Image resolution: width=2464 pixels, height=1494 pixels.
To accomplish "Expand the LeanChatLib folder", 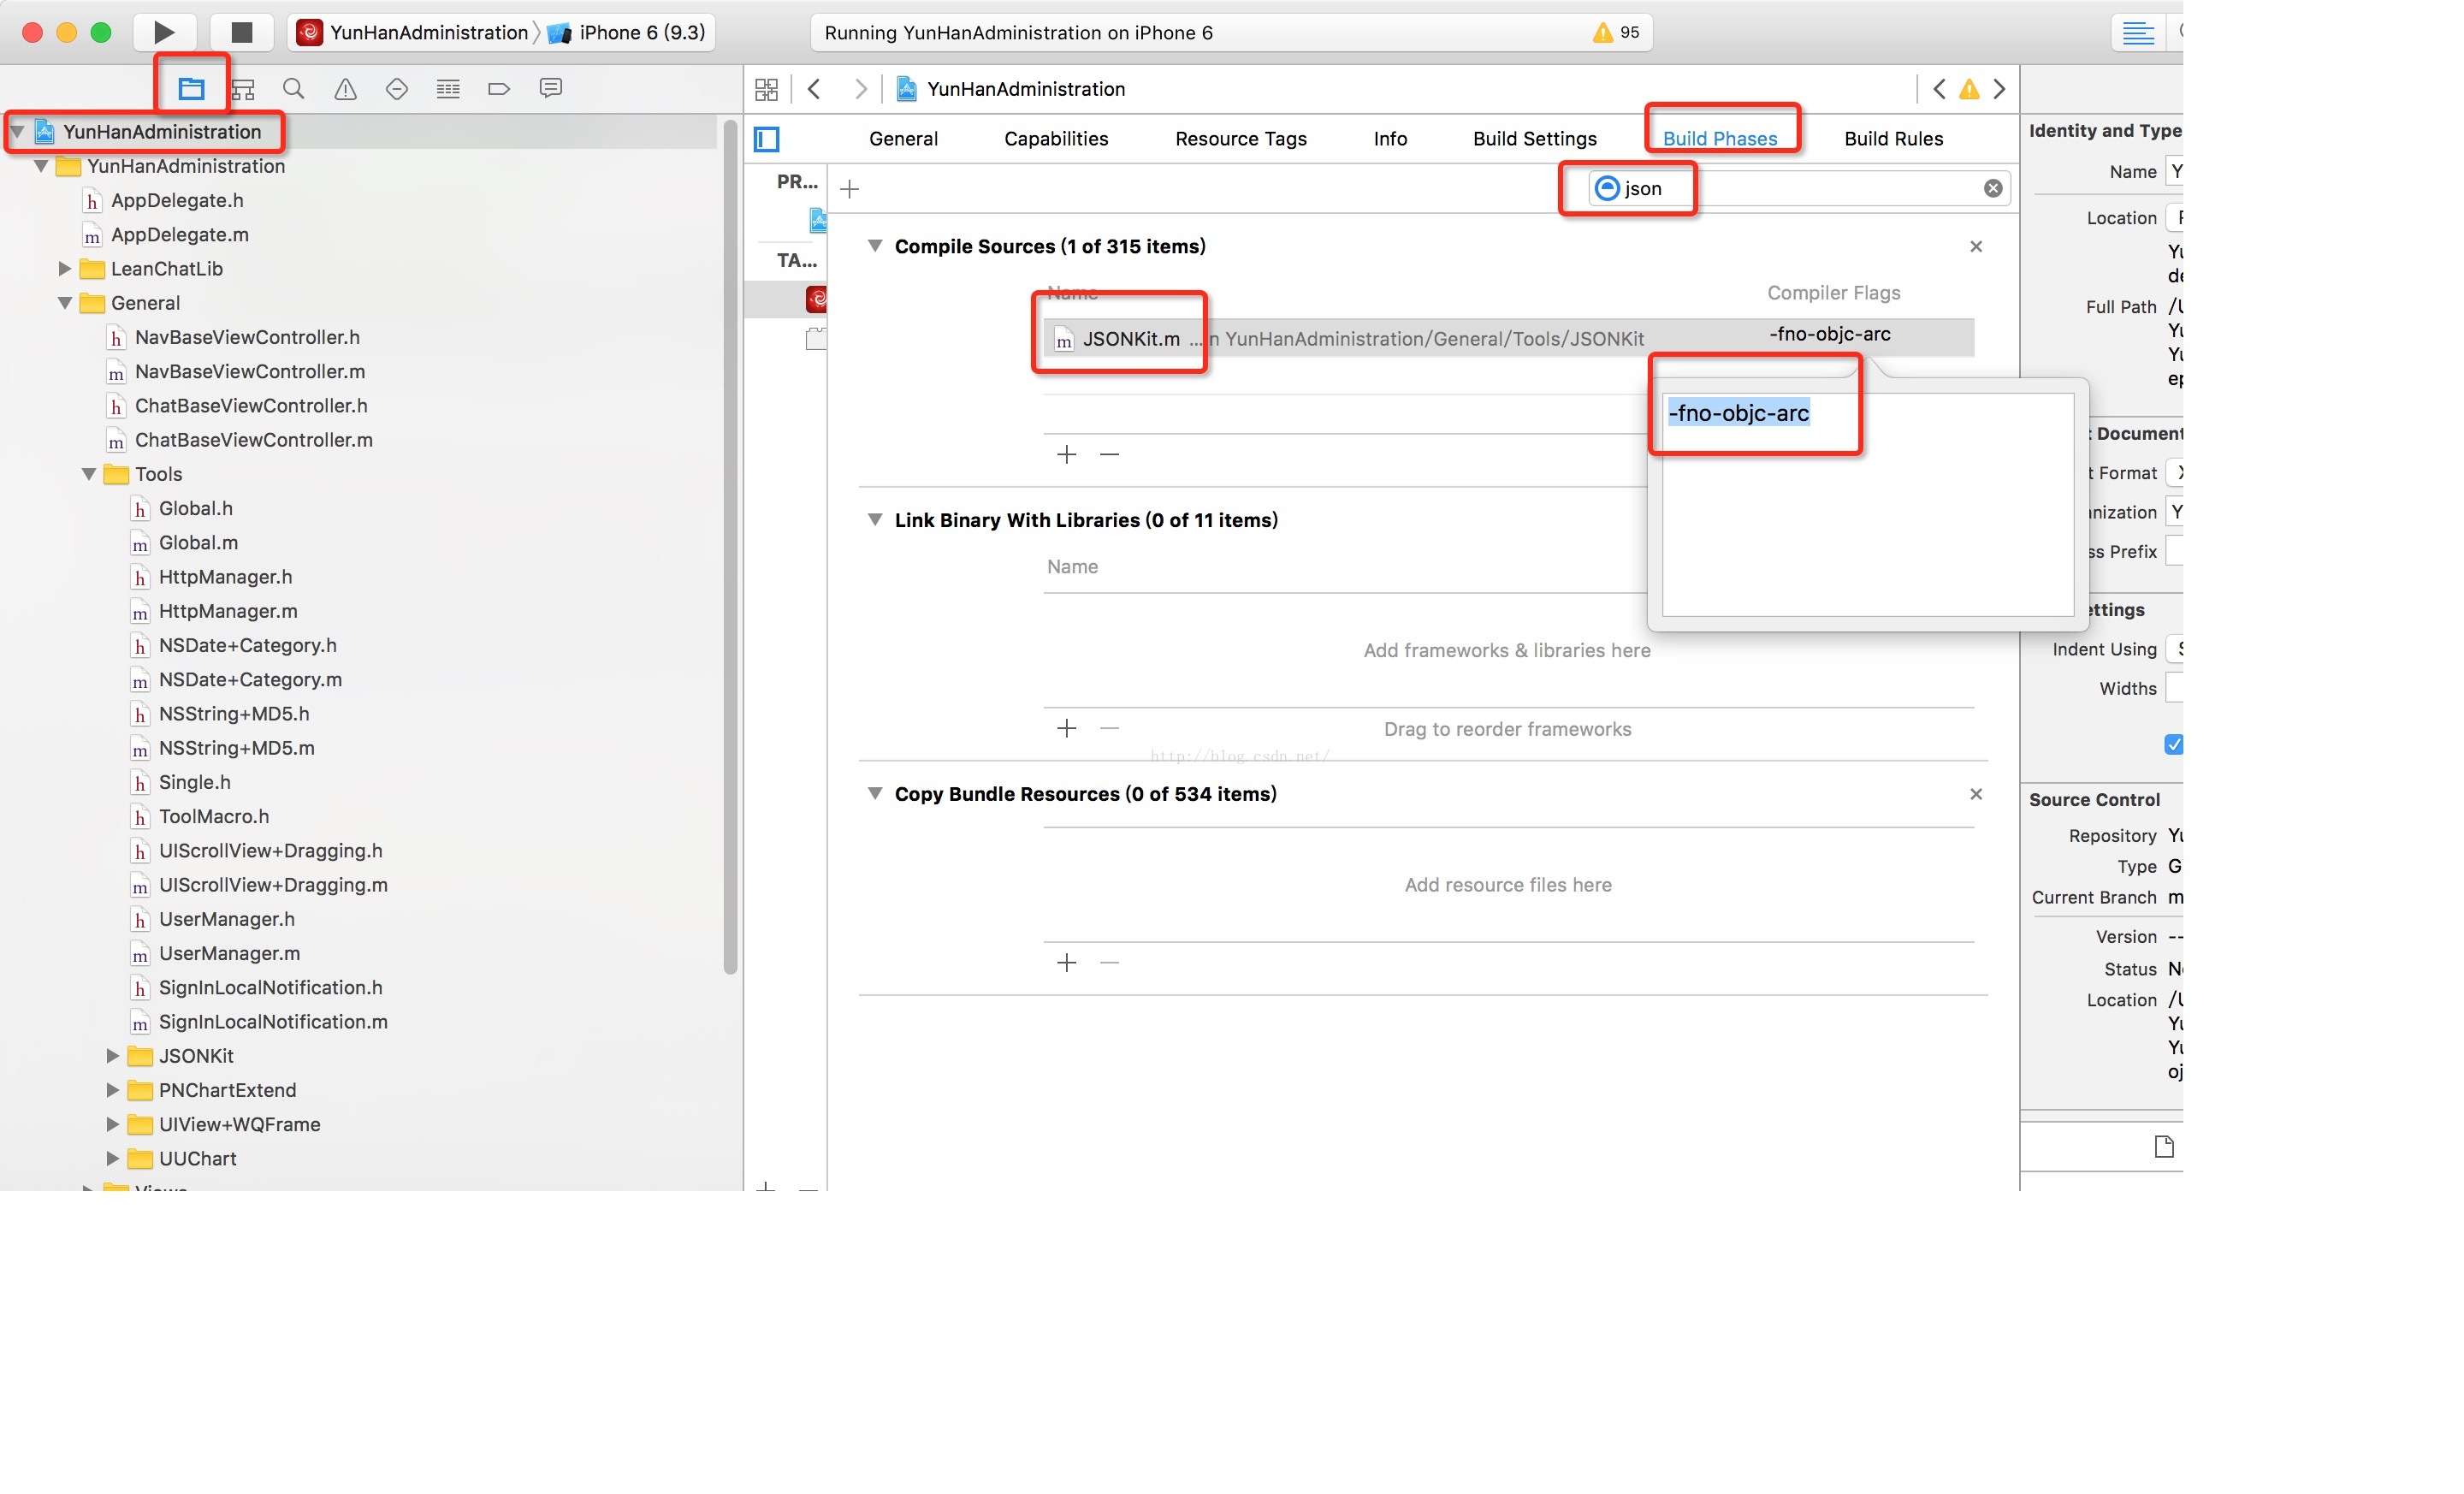I will 65,269.
